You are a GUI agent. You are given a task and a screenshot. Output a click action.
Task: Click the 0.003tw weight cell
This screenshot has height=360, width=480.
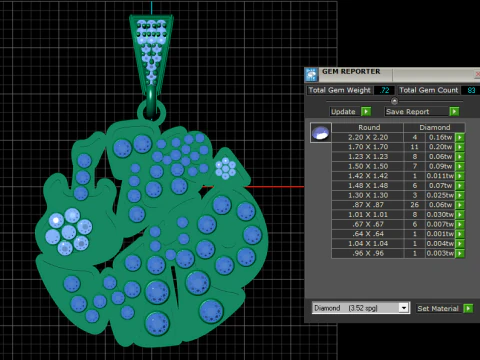440,253
